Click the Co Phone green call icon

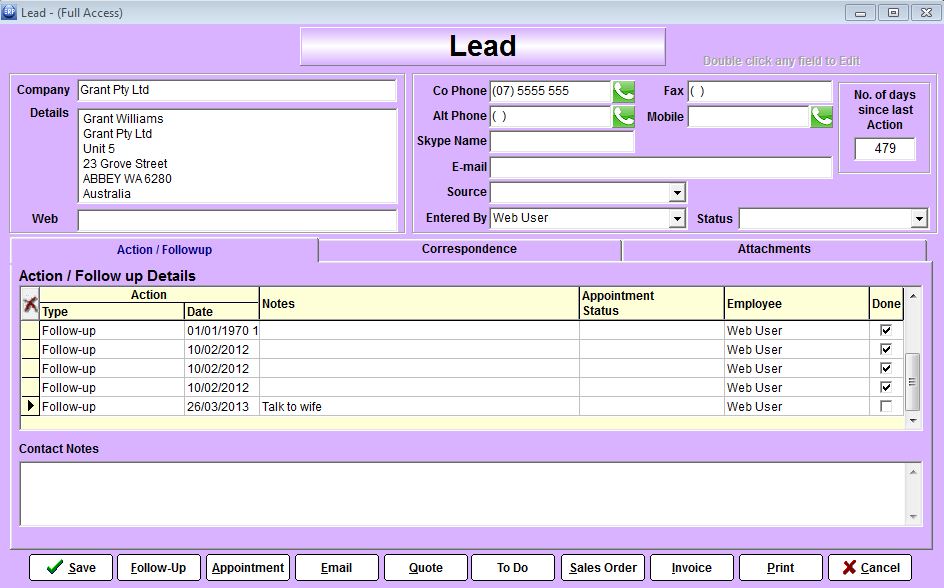coord(623,92)
